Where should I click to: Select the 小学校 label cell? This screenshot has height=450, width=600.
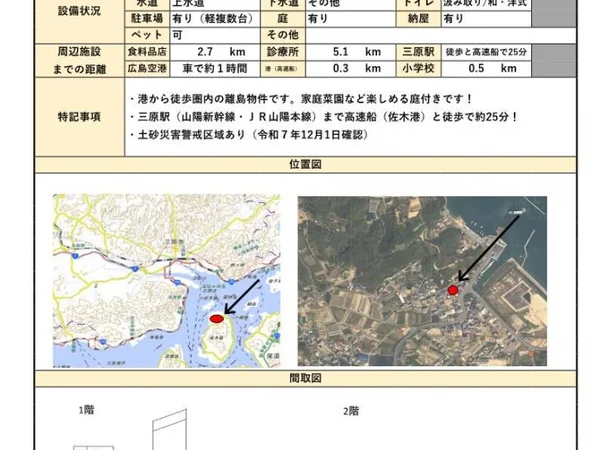[x=418, y=68]
